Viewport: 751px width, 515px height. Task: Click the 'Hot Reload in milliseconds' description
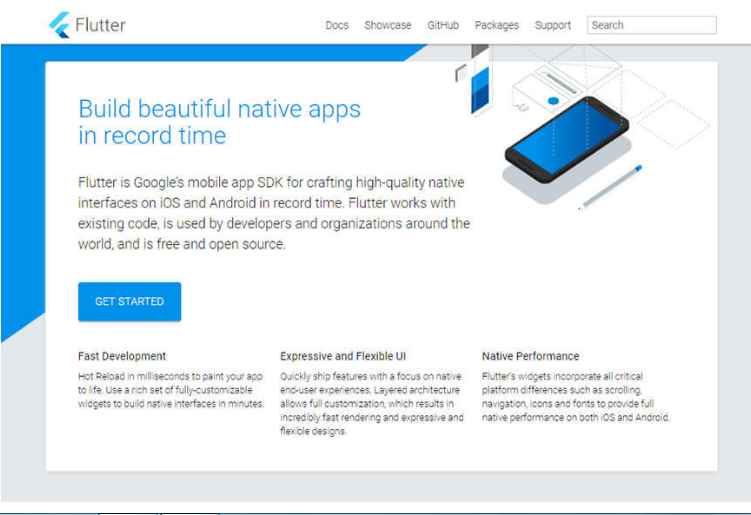171,390
